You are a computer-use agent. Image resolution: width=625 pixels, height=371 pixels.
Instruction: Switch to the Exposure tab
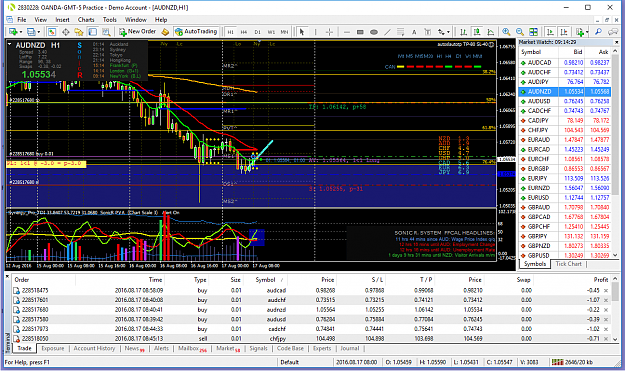pos(53,348)
